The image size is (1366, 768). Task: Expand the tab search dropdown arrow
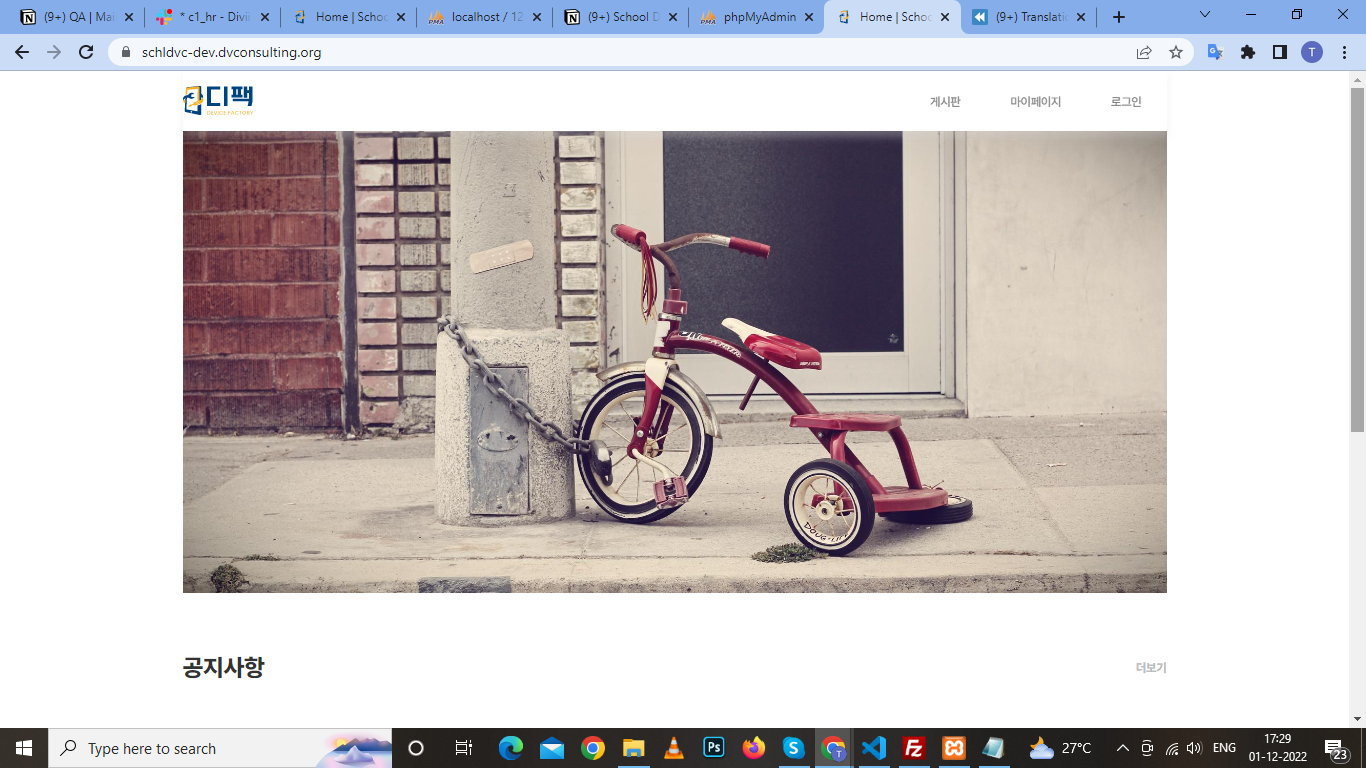click(1204, 15)
